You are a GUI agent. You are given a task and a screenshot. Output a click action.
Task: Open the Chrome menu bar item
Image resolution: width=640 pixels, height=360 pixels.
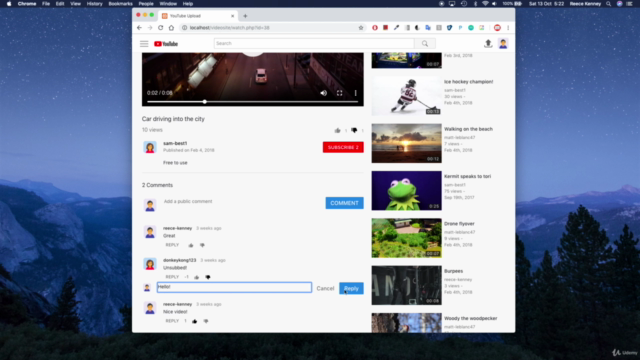(x=27, y=4)
